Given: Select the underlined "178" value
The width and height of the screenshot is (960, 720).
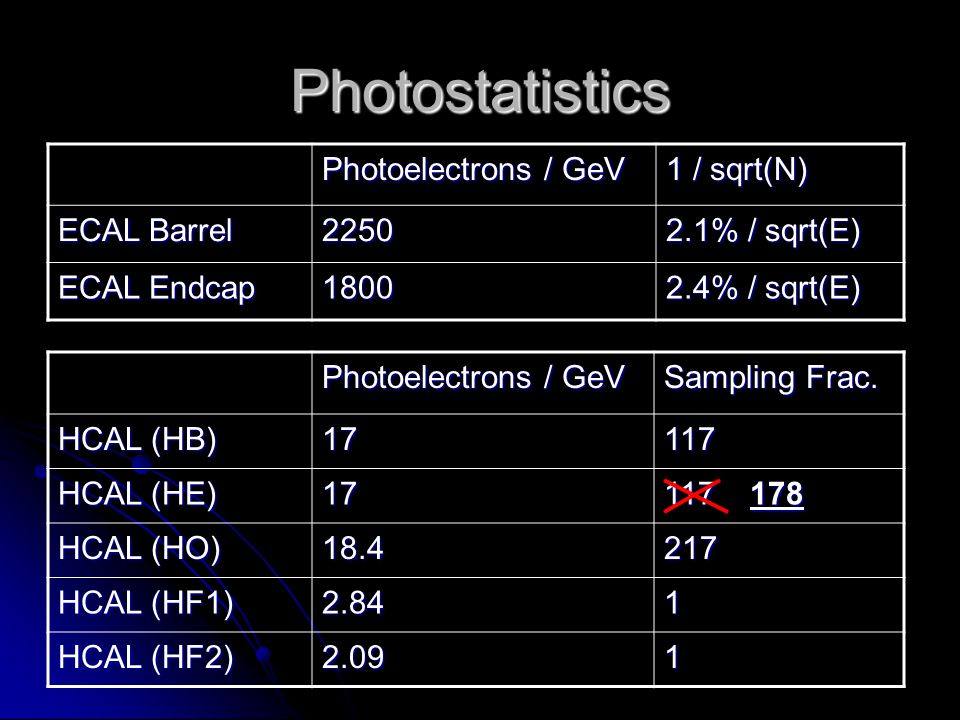Looking at the screenshot, I should (776, 494).
